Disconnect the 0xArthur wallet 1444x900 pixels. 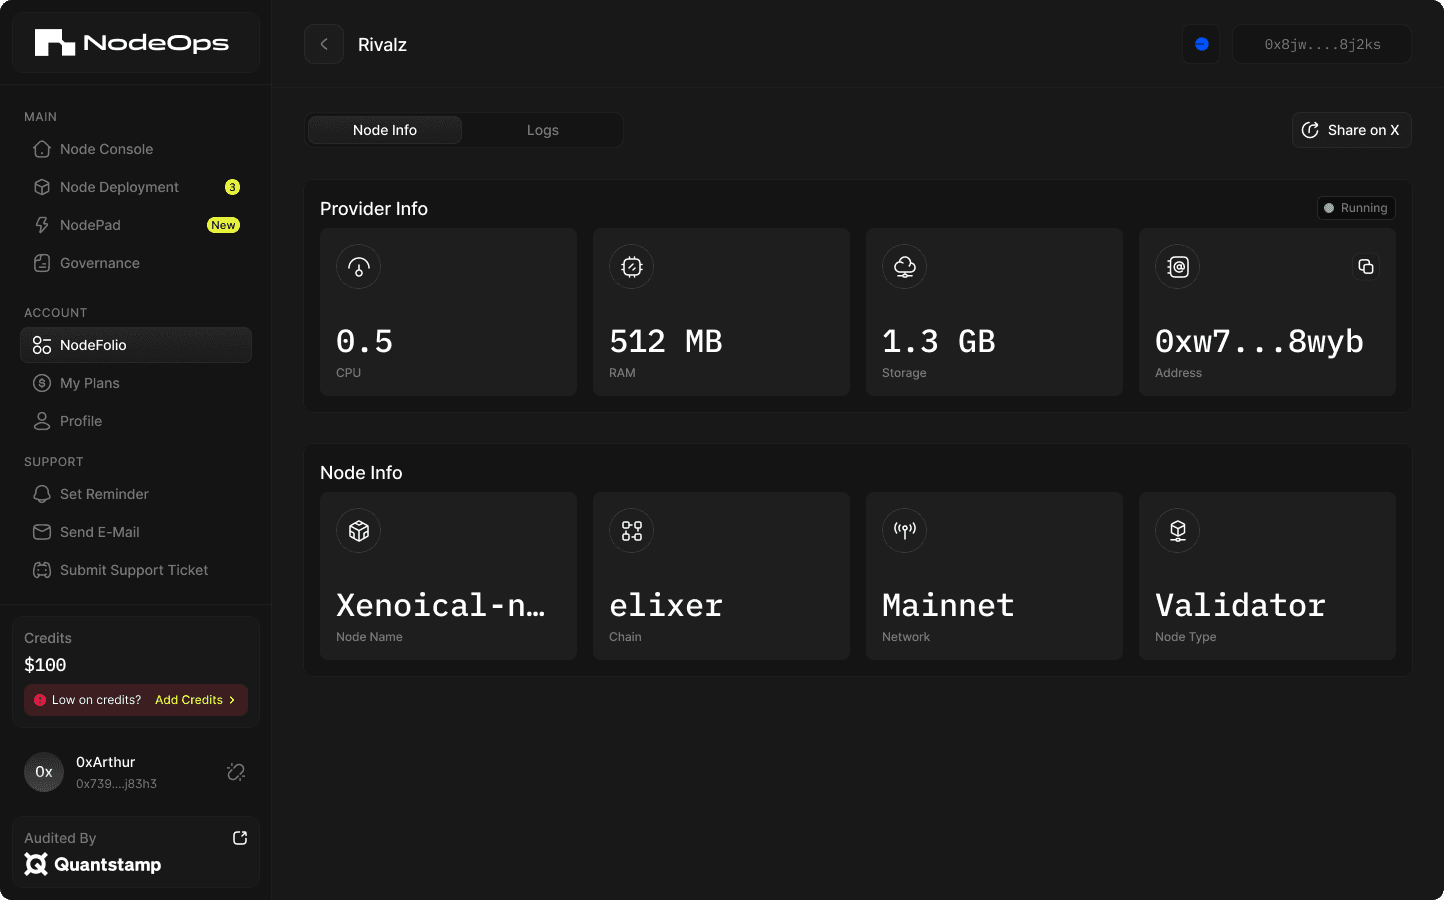(x=236, y=772)
